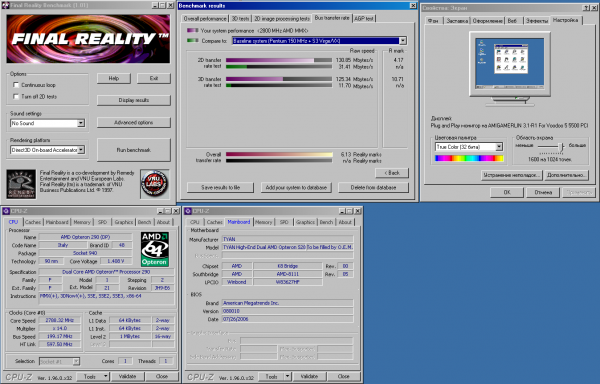
Task: Open the Sound settings dropdown
Action: (81, 123)
